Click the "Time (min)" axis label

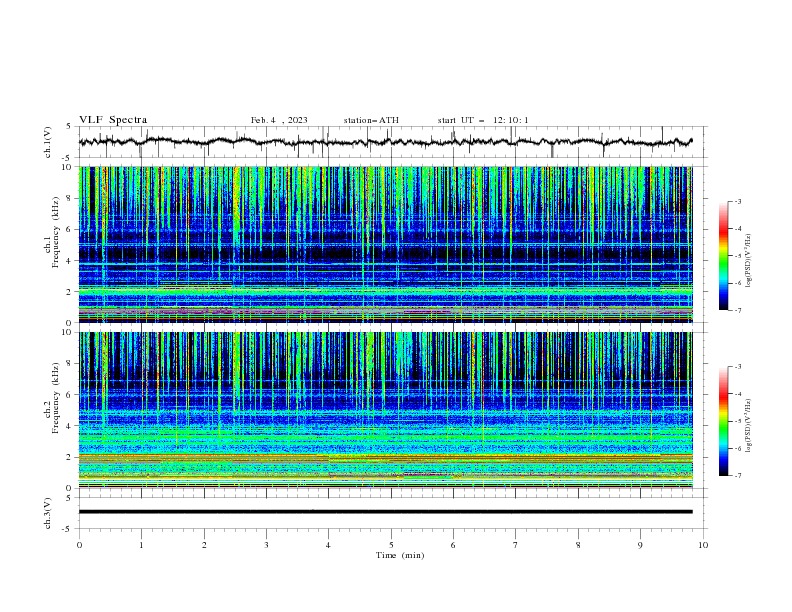click(400, 555)
